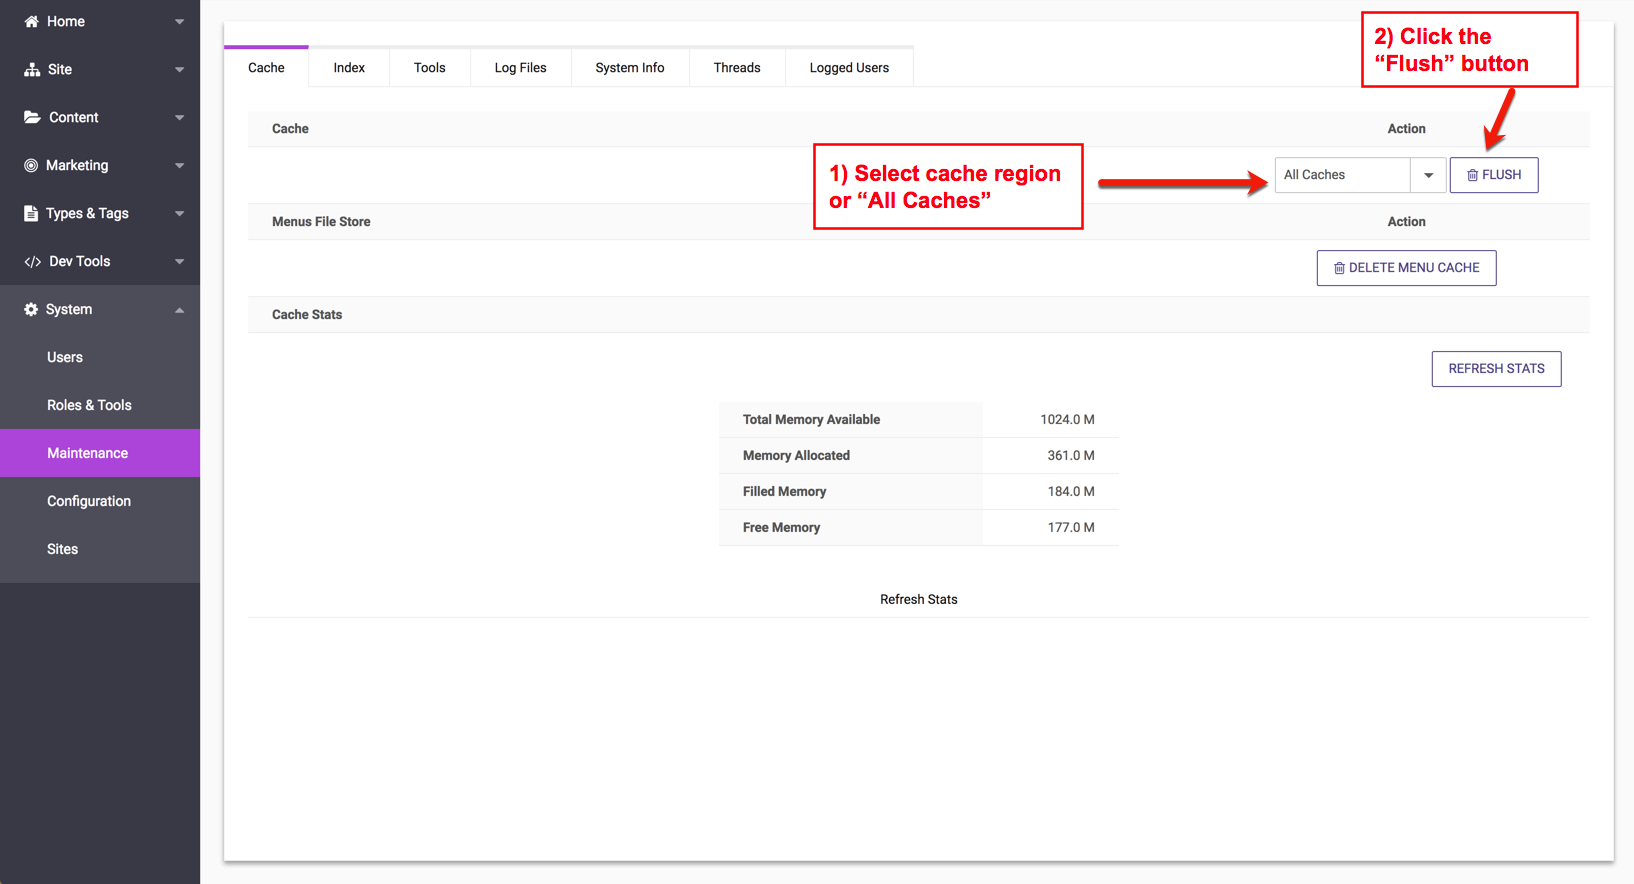Click the Site sitemap icon
Screen dimensions: 1634x884
click(x=32, y=69)
